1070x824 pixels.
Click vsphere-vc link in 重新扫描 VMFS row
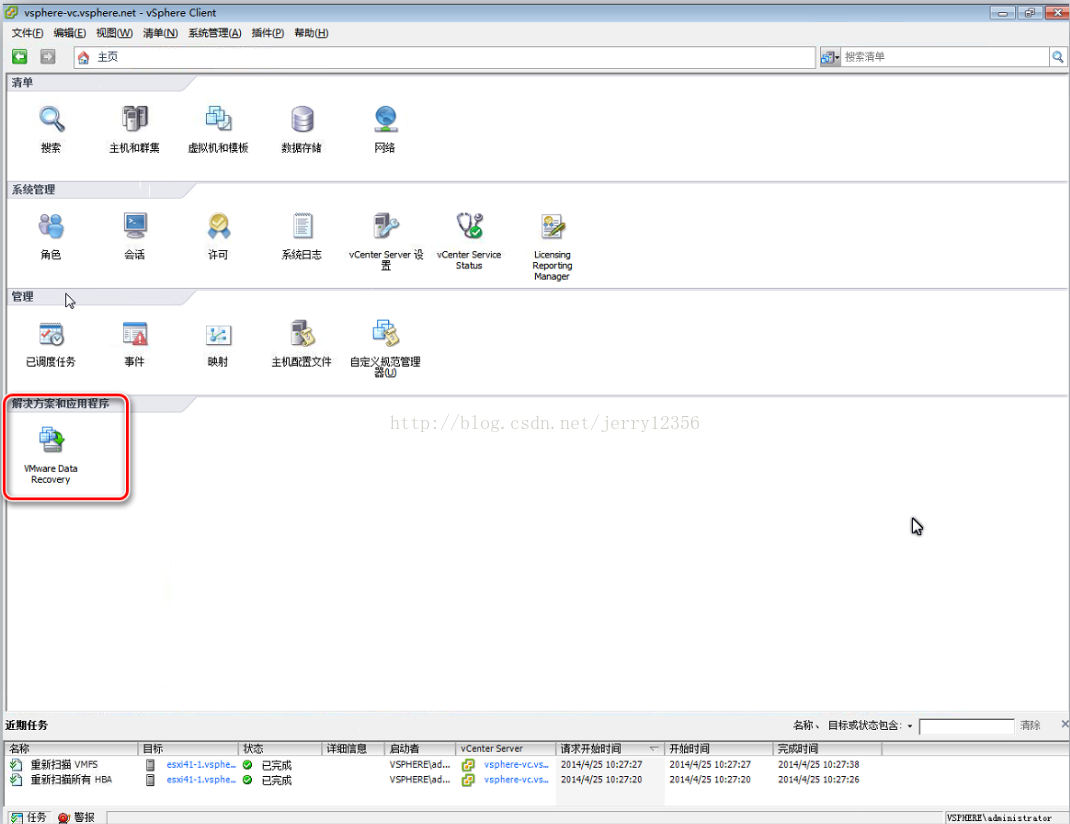pyautogui.click(x=516, y=765)
